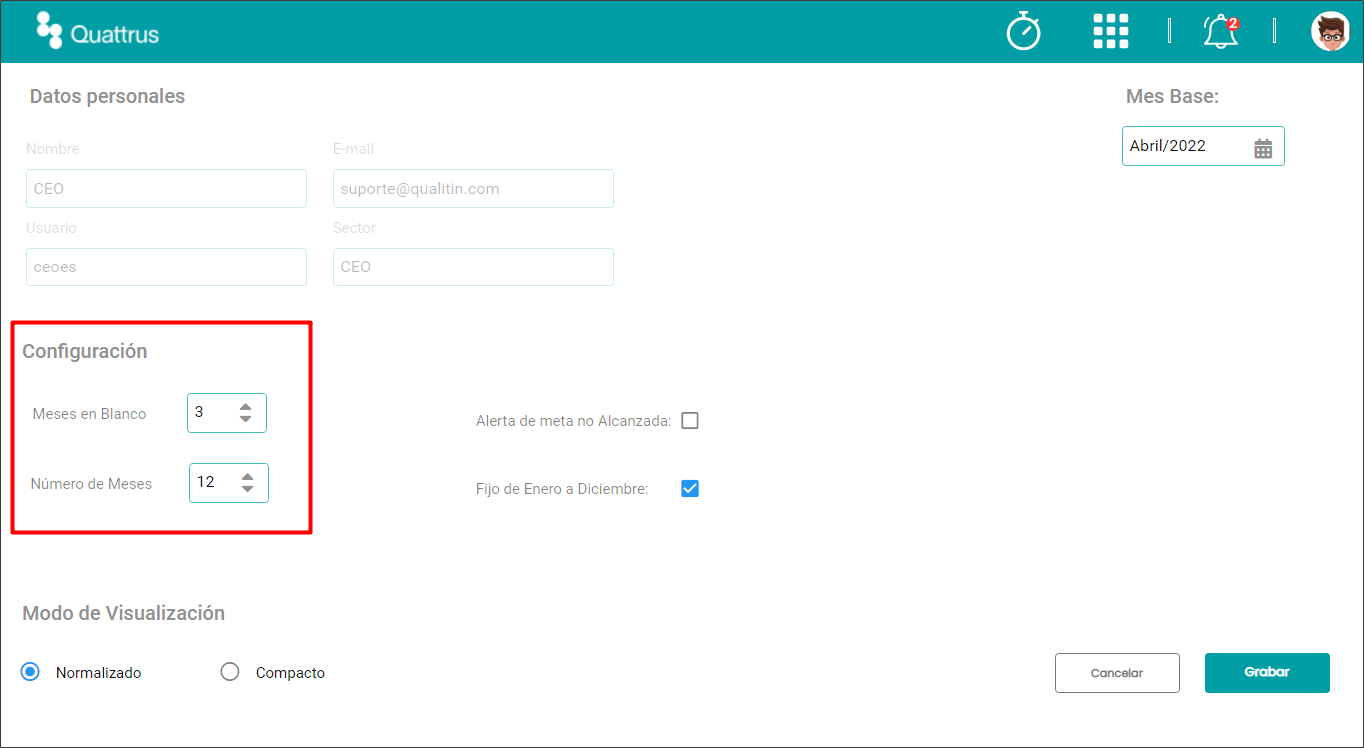Open the user avatar profile menu
The width and height of the screenshot is (1364, 748).
[1330, 31]
